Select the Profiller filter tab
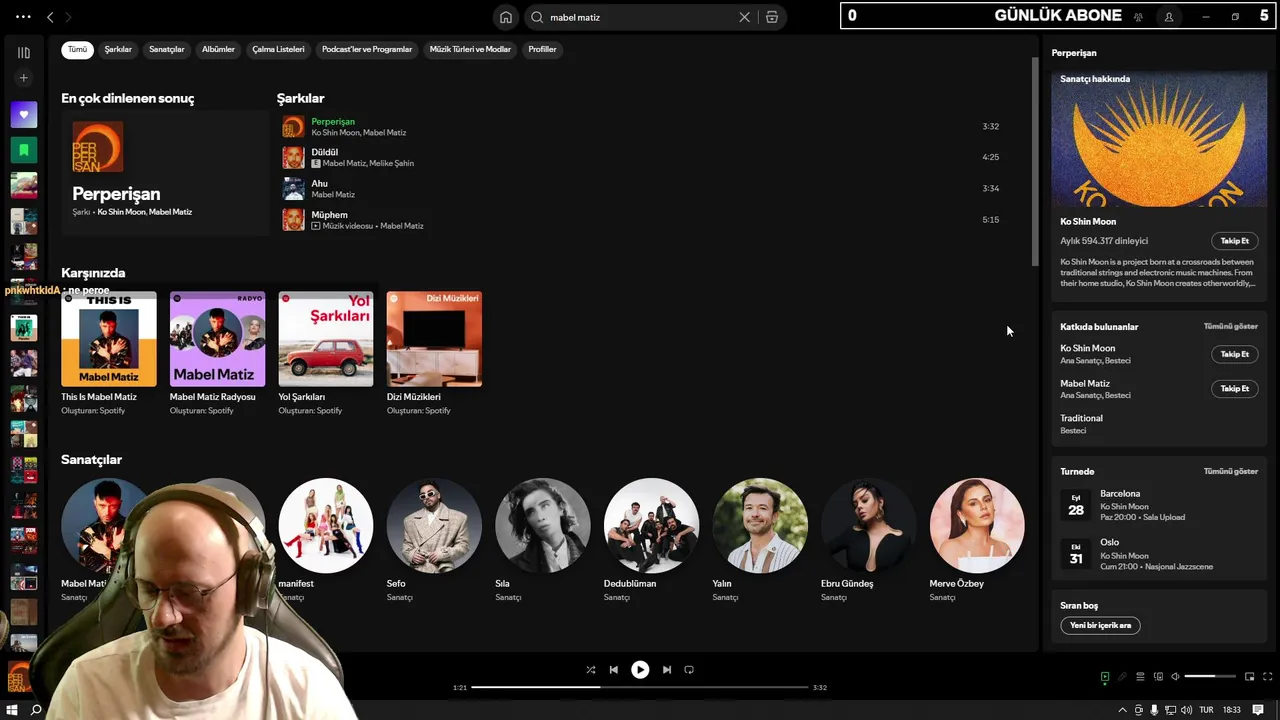Screen dimensions: 1280x720 [542, 49]
